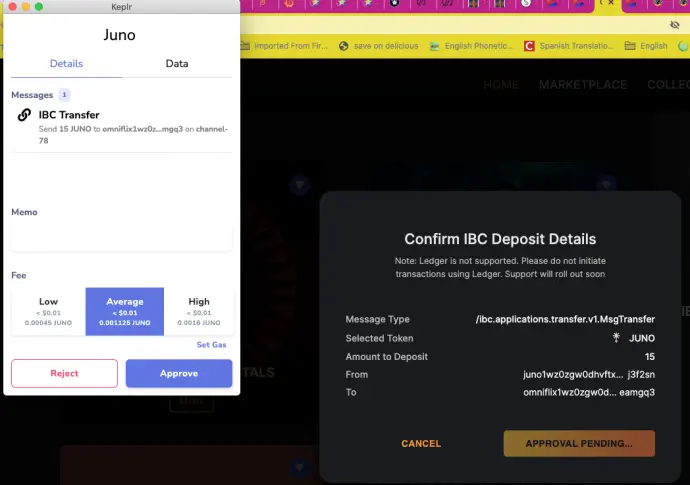Select the Amount to Deposit value 15
This screenshot has height=485, width=690.
coord(650,357)
